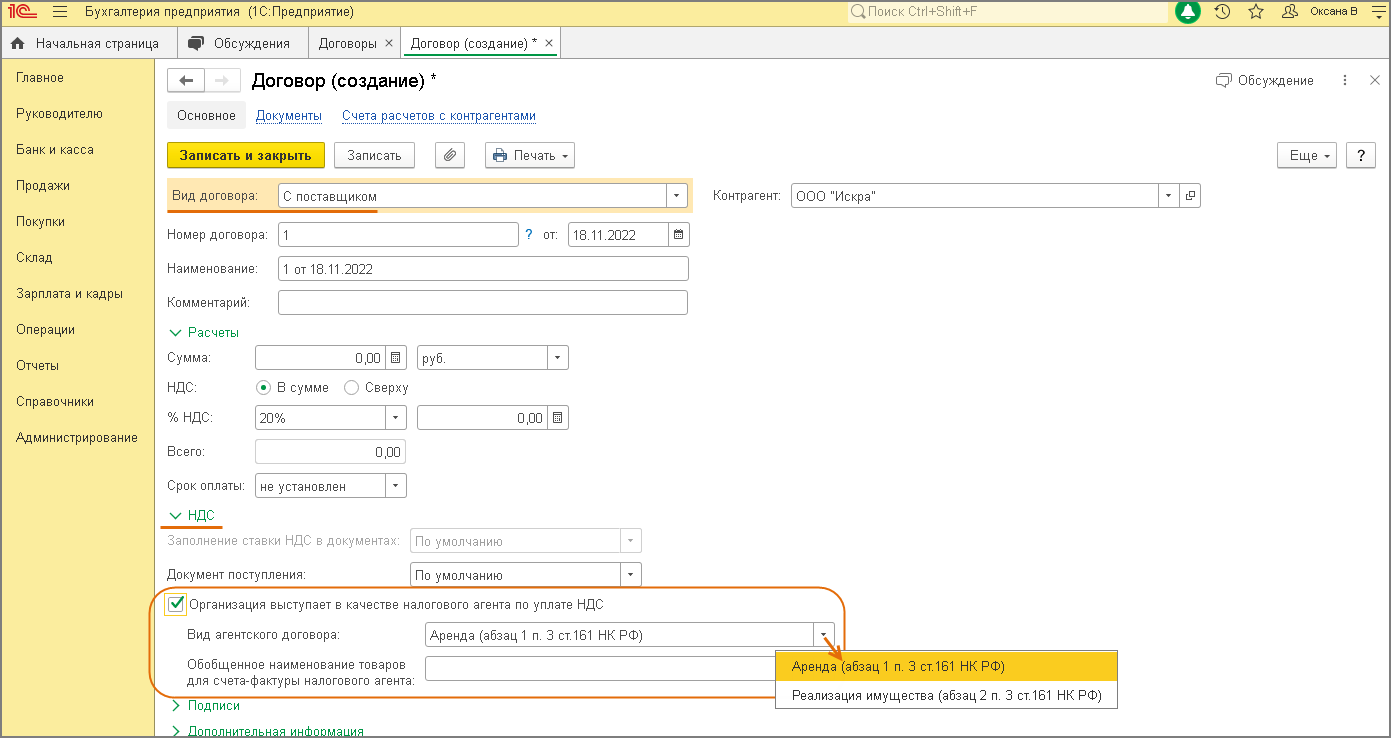Viewport: 1391px width, 738px height.
Task: Open the Справочники sidebar section
Action: [55, 402]
